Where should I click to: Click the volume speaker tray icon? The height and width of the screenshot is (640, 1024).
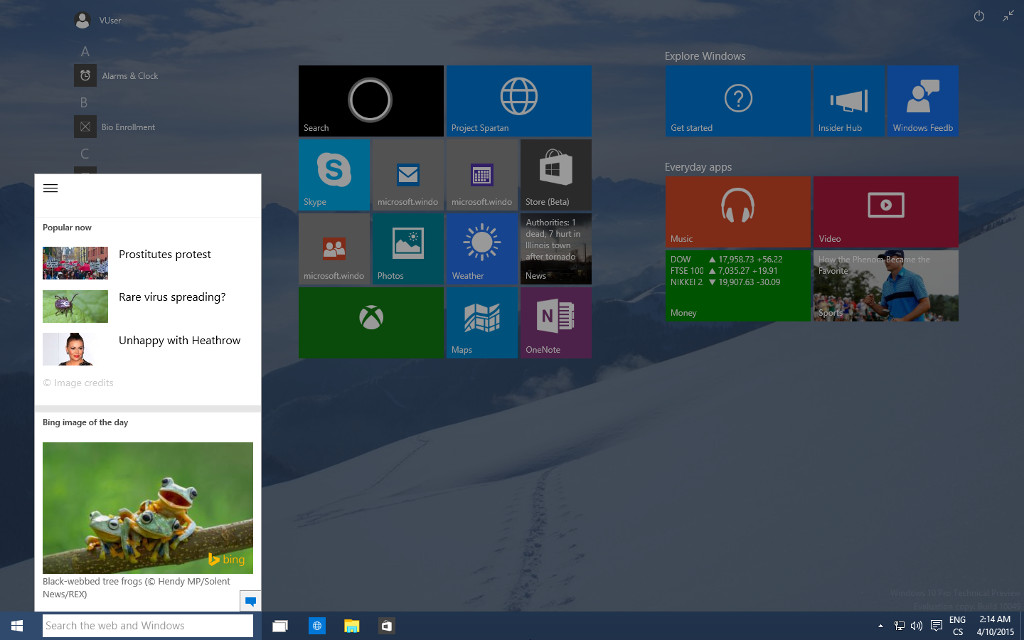pos(916,626)
